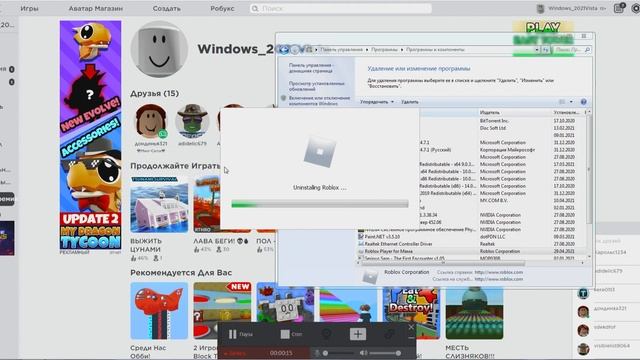This screenshot has height=360, width=640.
Task: Click the Roblox site search field
Action: tap(341, 8)
